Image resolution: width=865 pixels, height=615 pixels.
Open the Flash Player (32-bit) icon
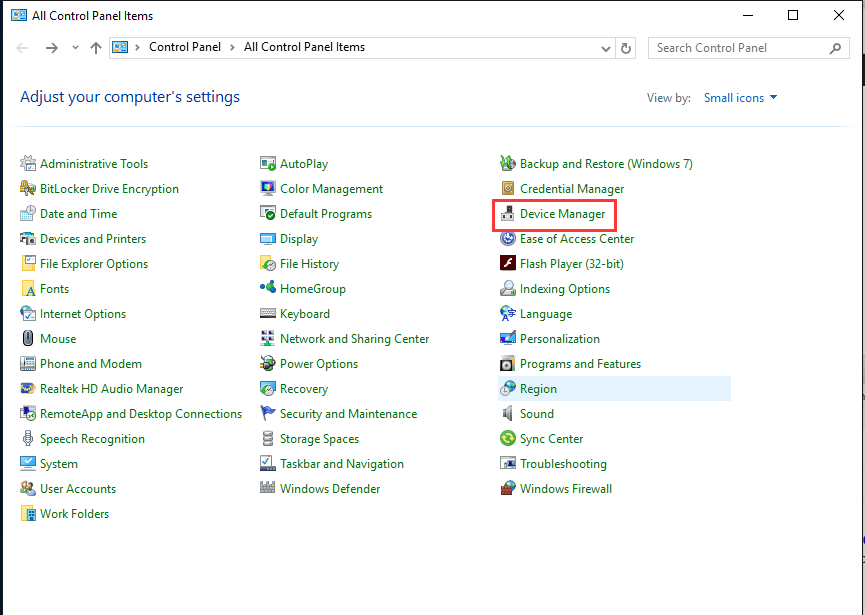508,264
